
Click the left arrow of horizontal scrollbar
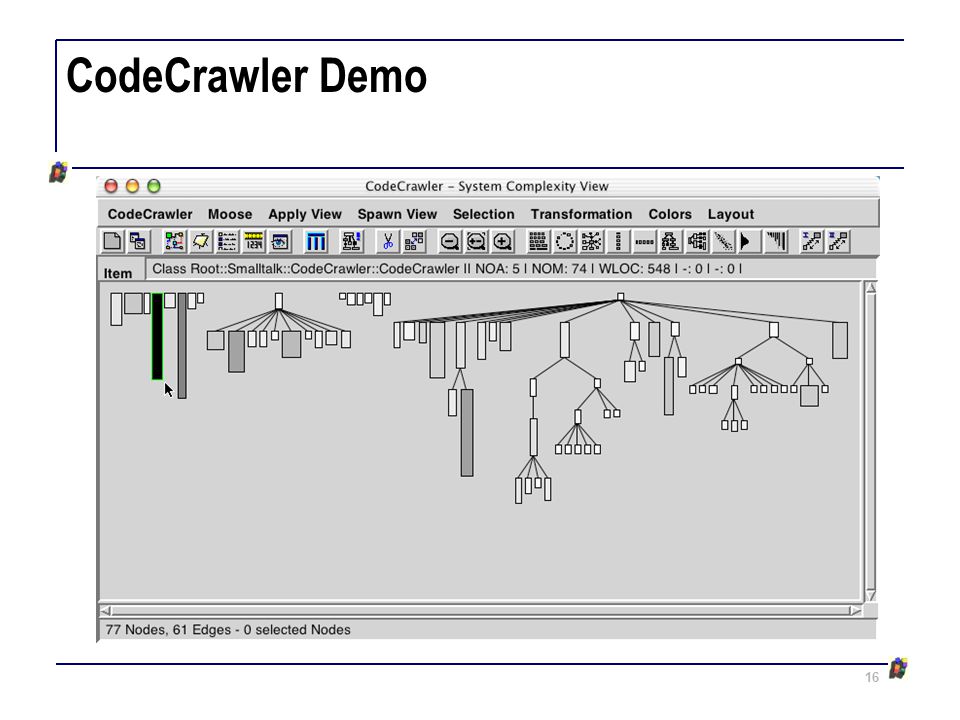tap(106, 610)
